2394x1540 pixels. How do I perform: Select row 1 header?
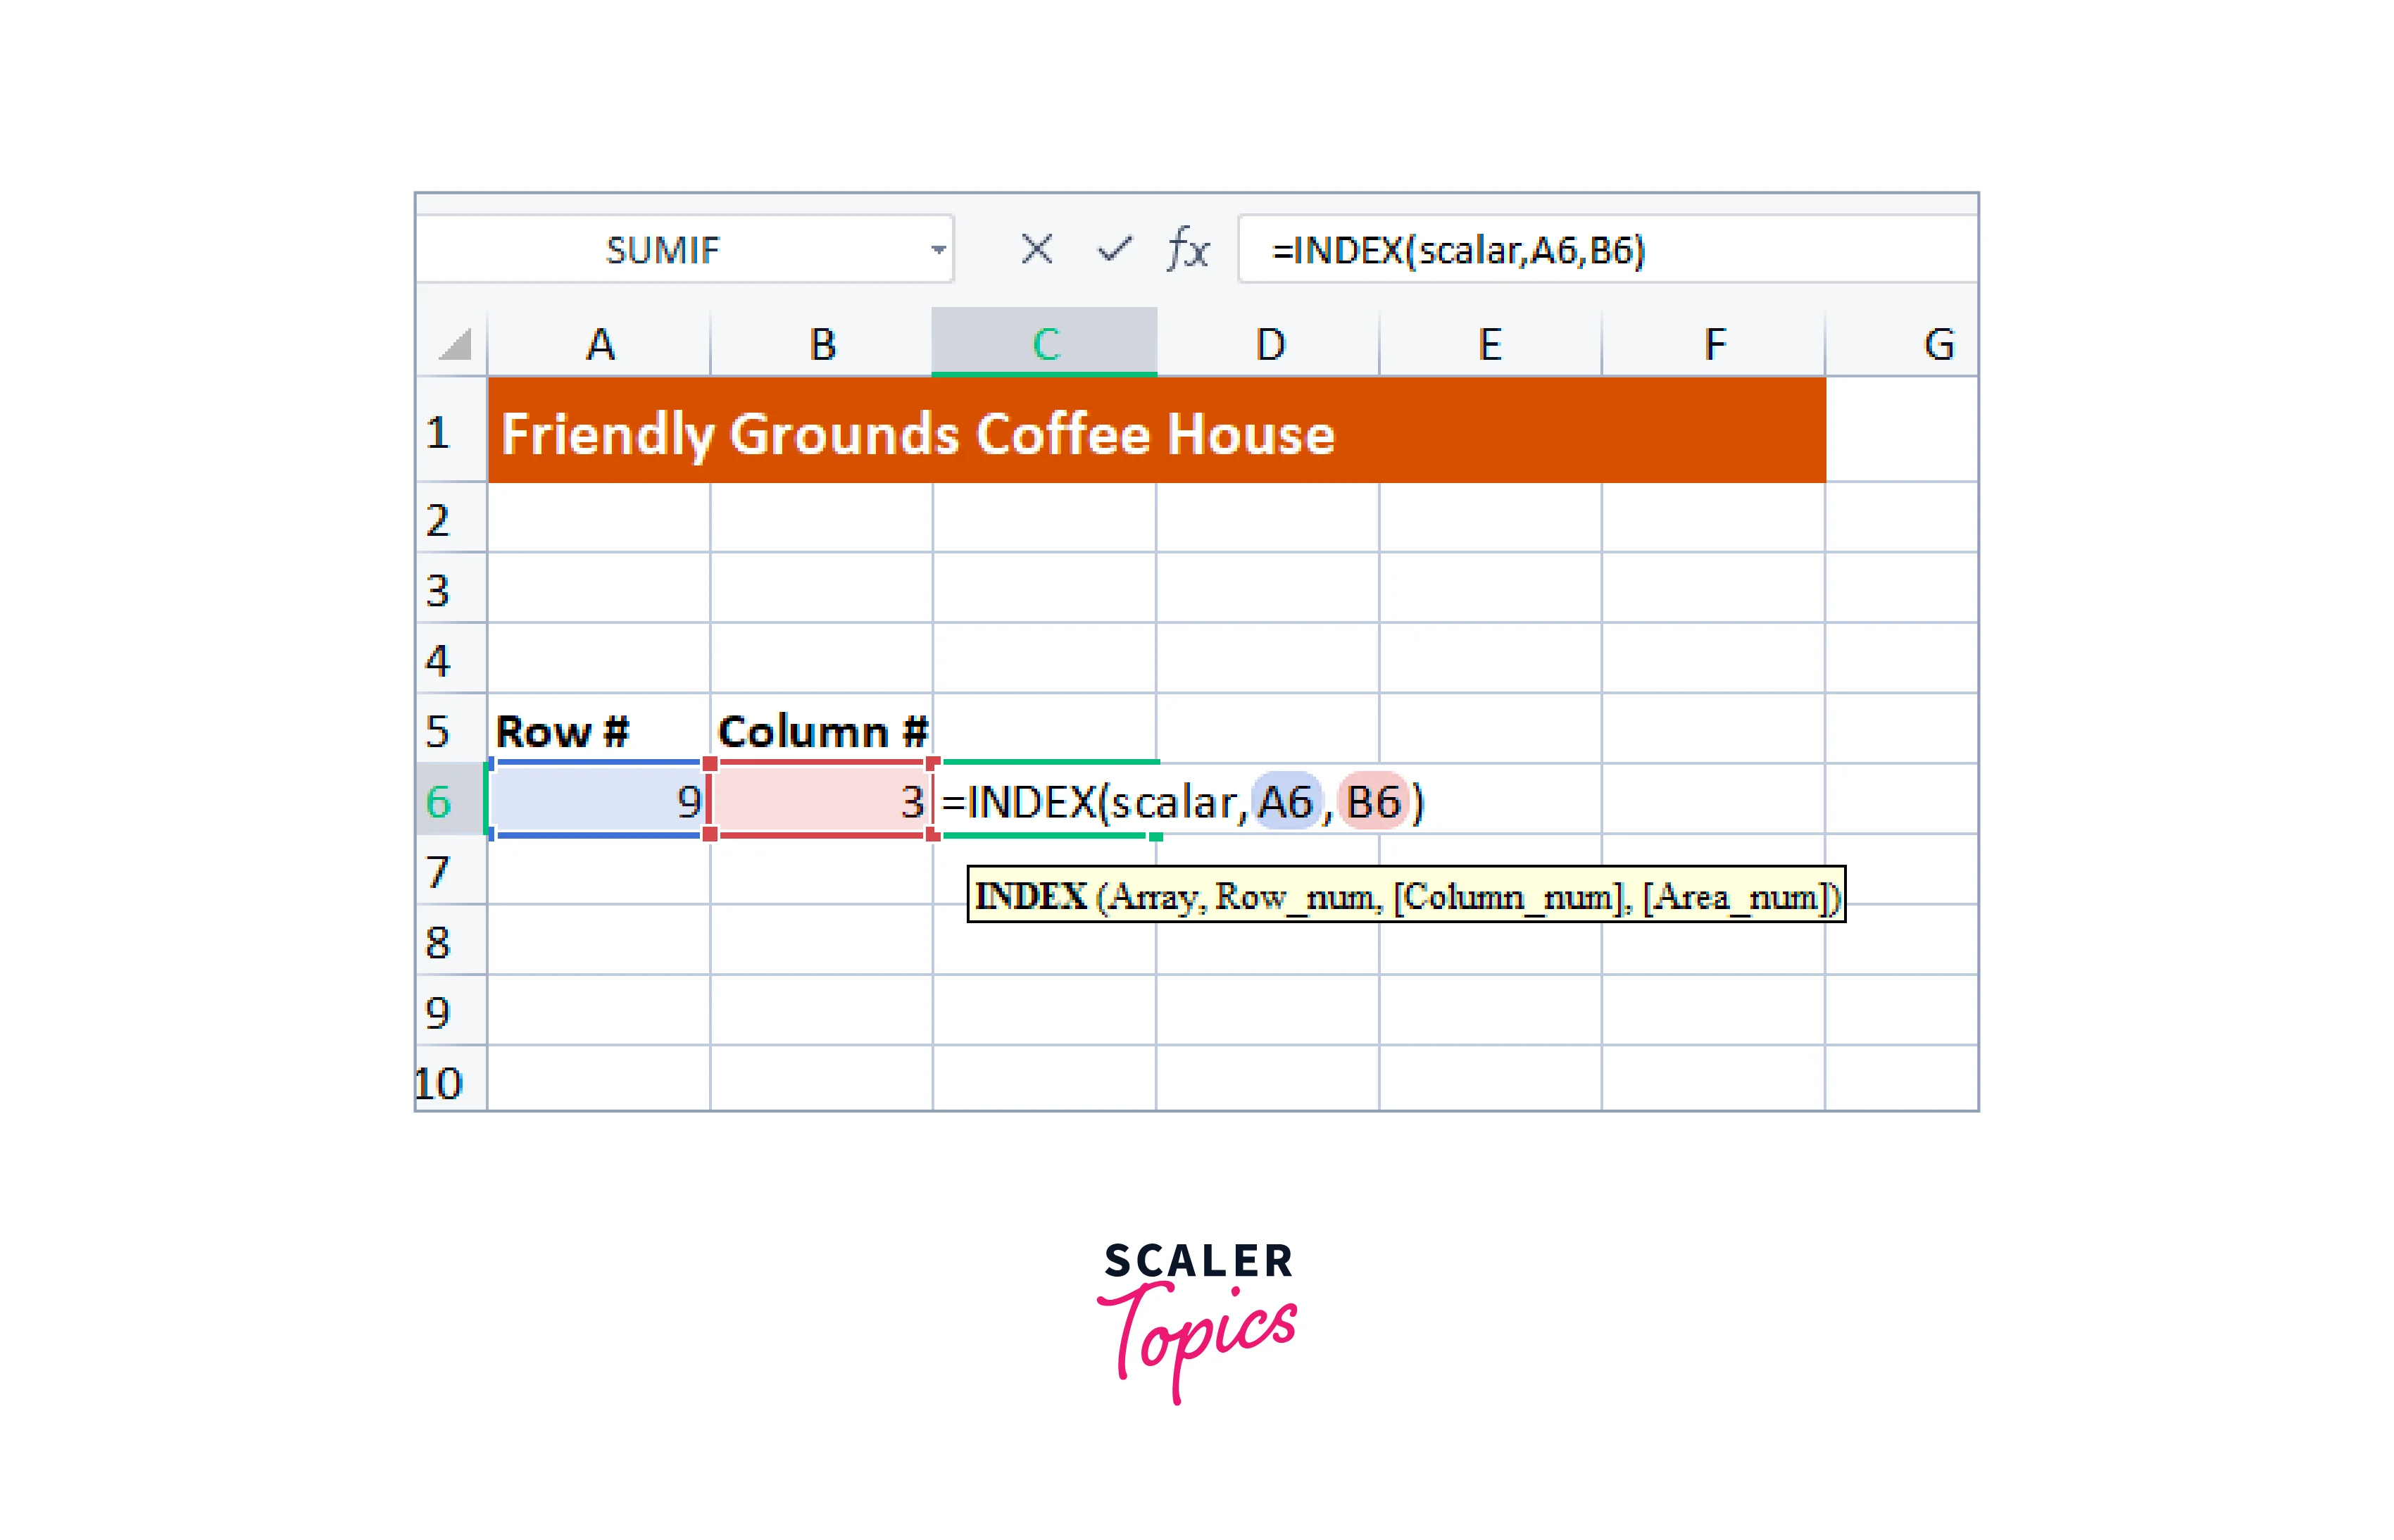(439, 433)
